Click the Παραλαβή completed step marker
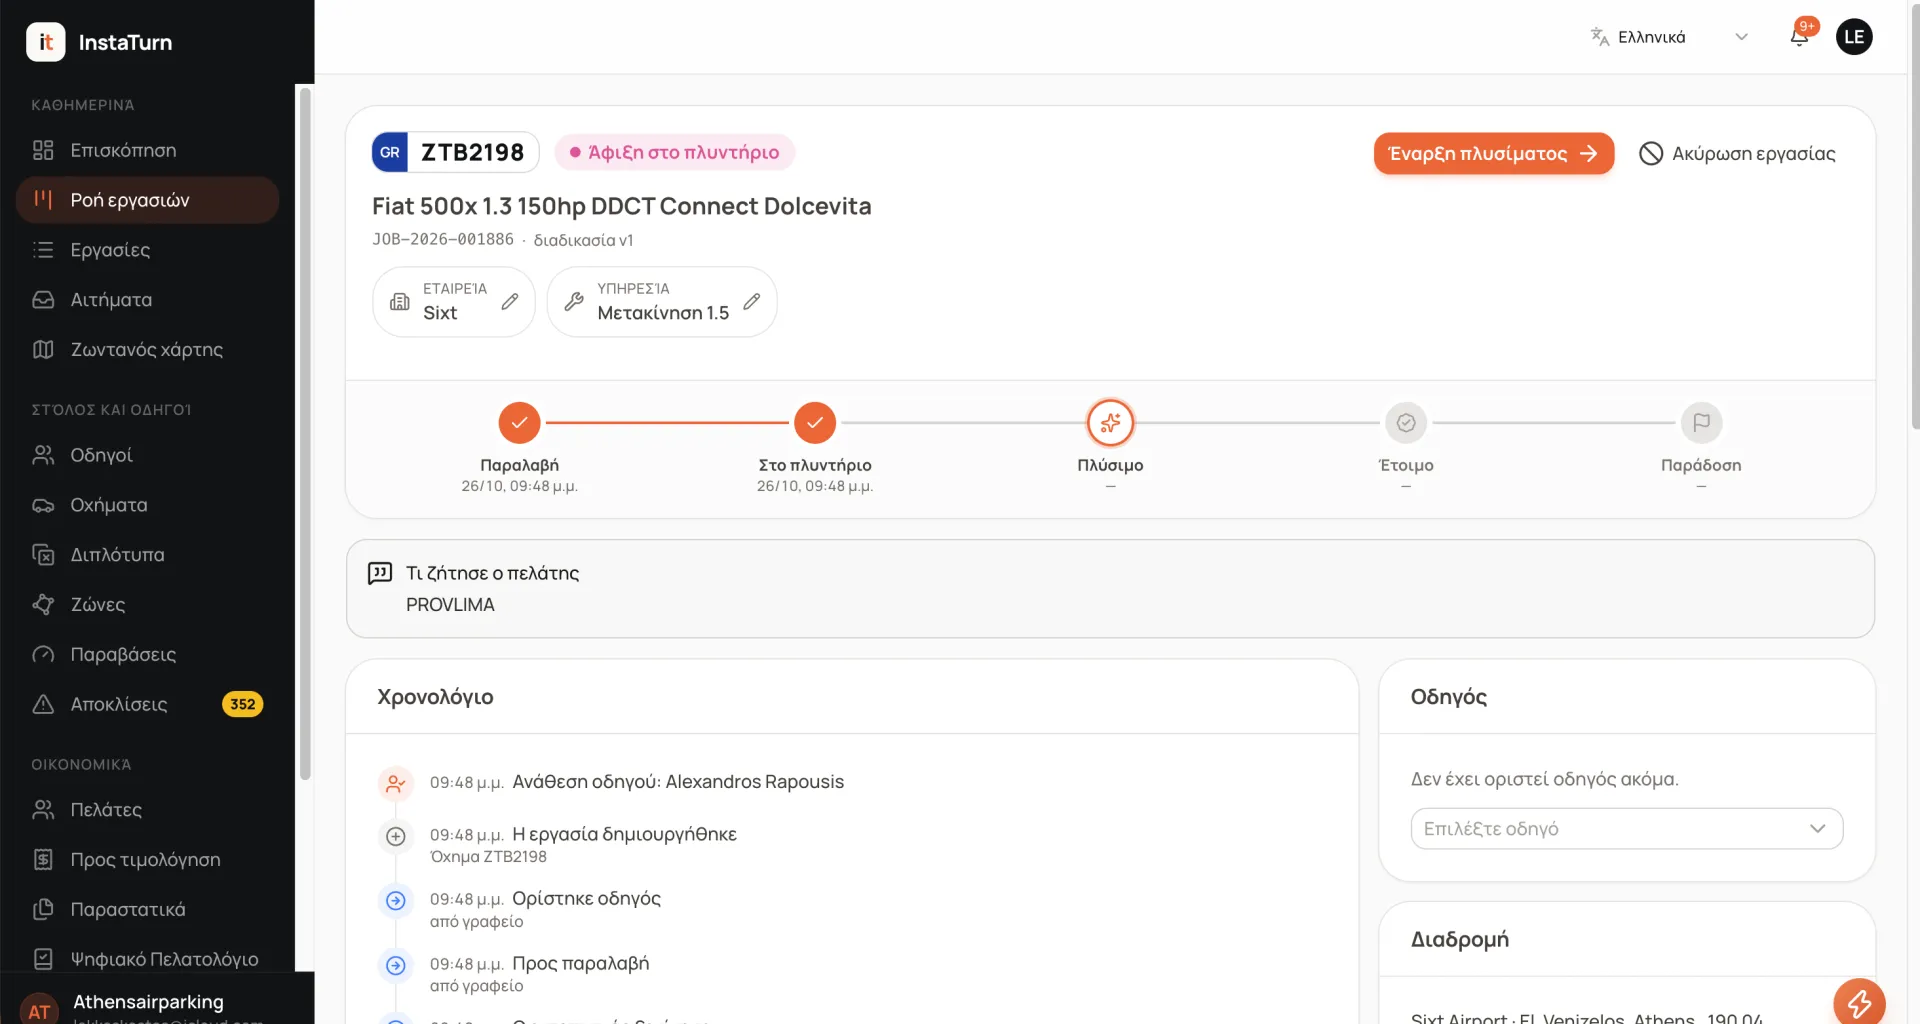This screenshot has width=1920, height=1024. click(519, 423)
